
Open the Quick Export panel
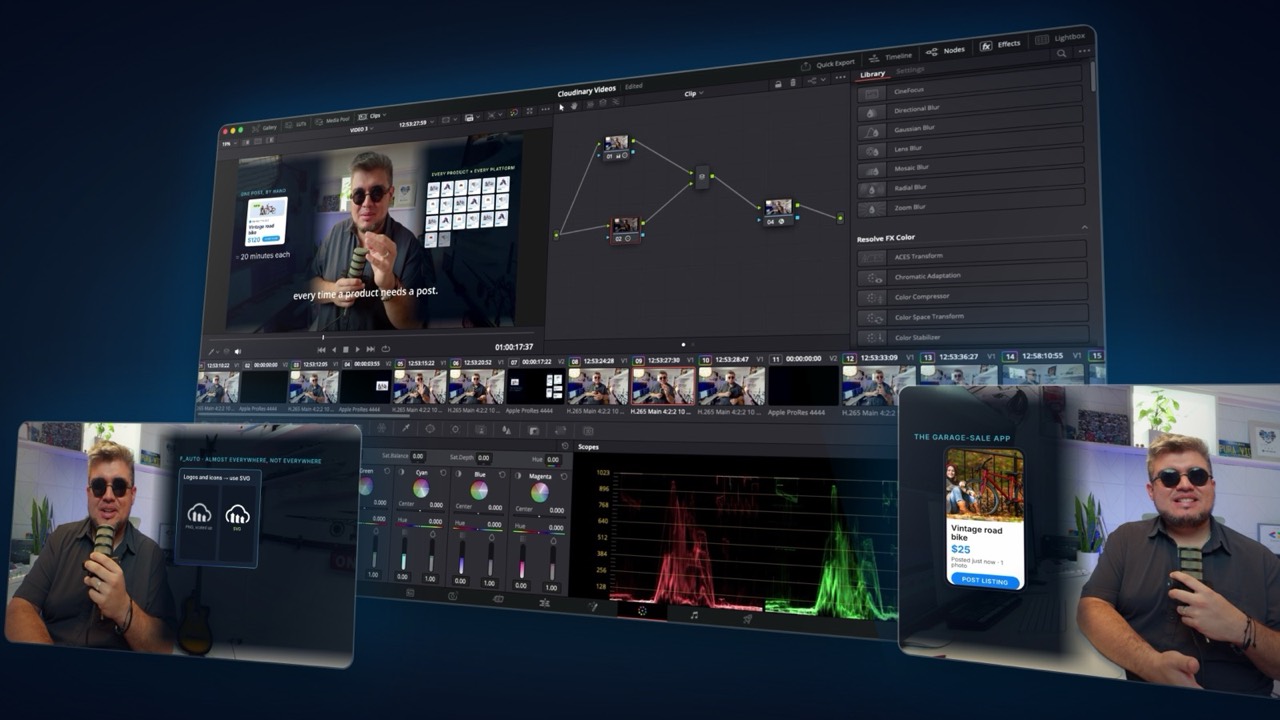(x=827, y=62)
